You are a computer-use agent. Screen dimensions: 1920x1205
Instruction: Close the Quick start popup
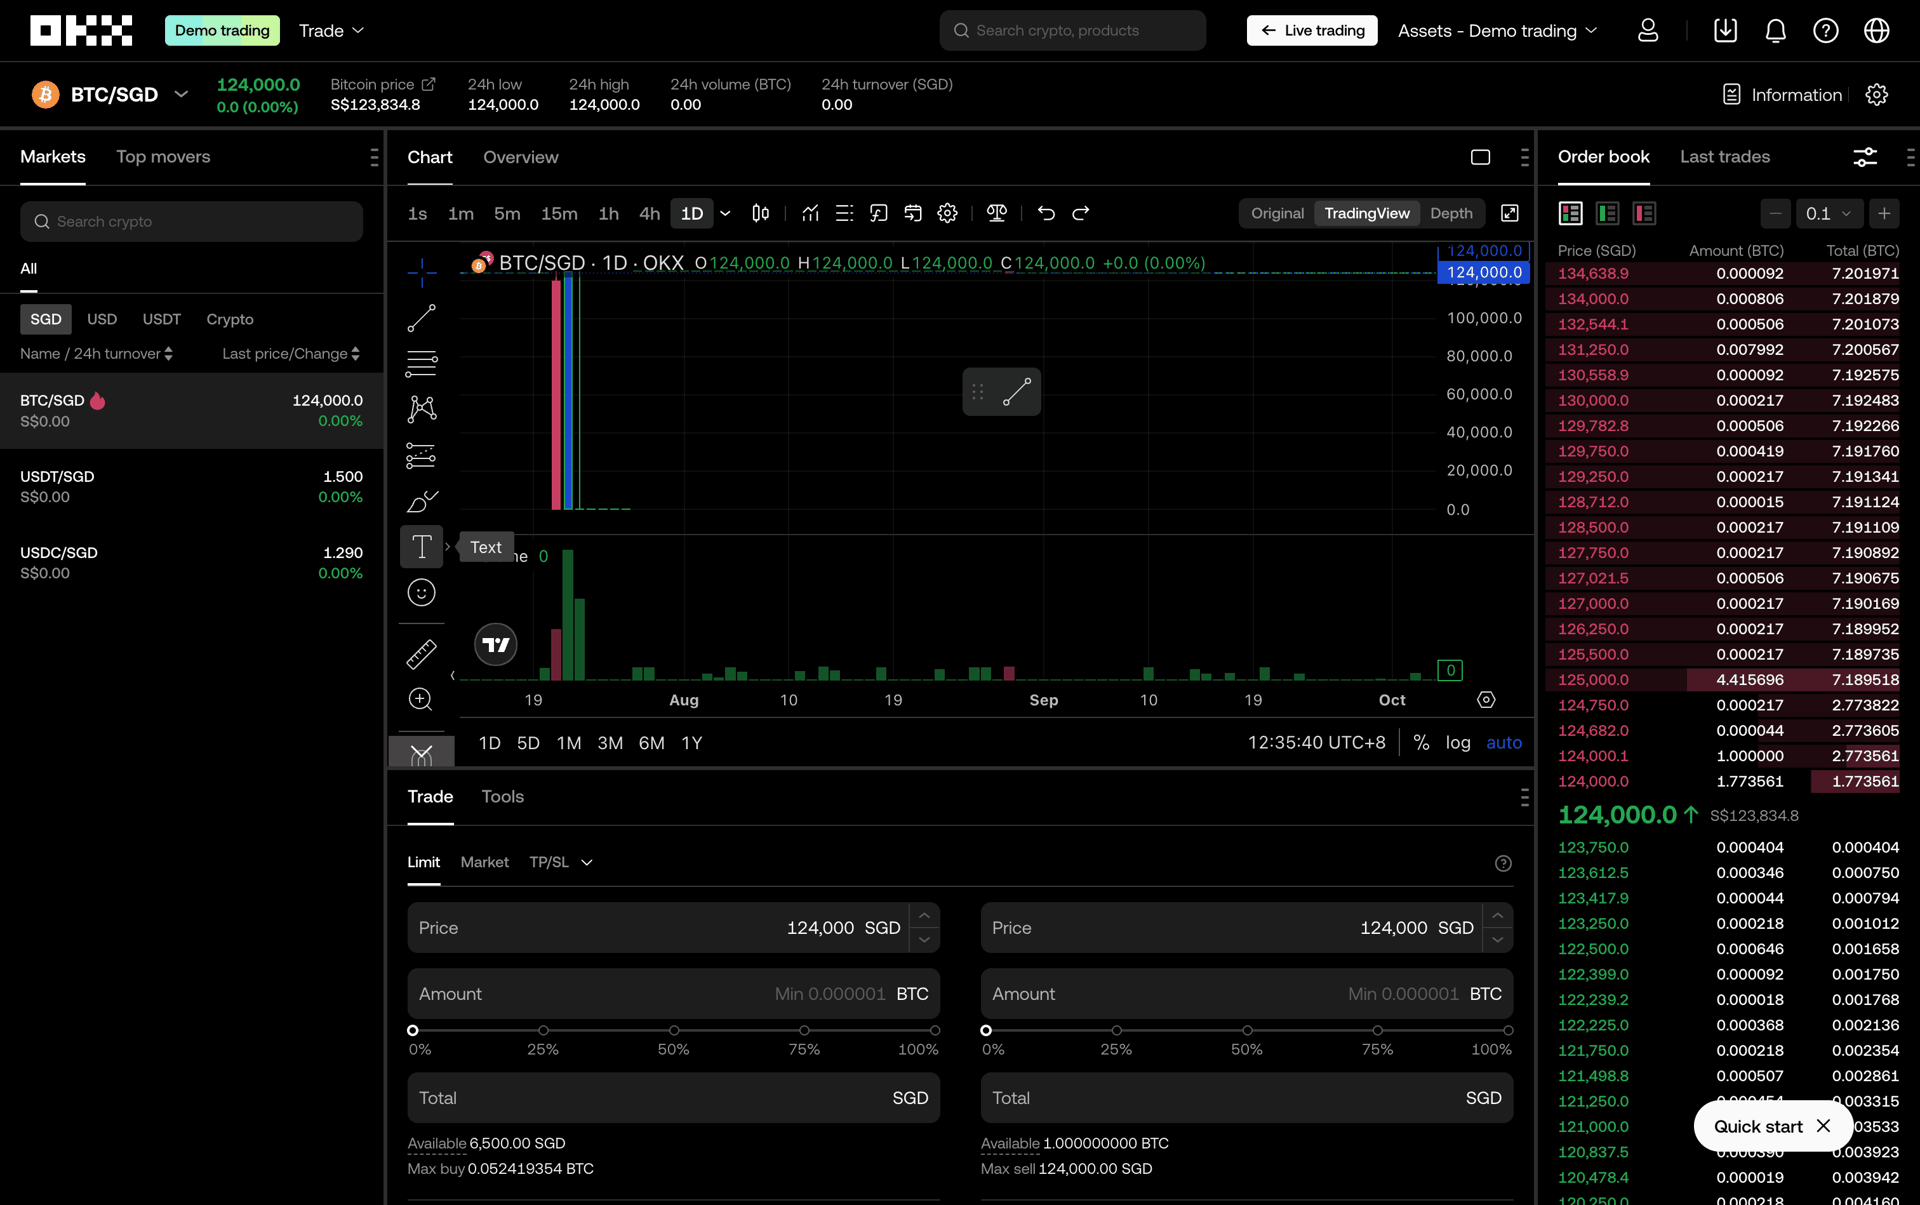(x=1823, y=1126)
